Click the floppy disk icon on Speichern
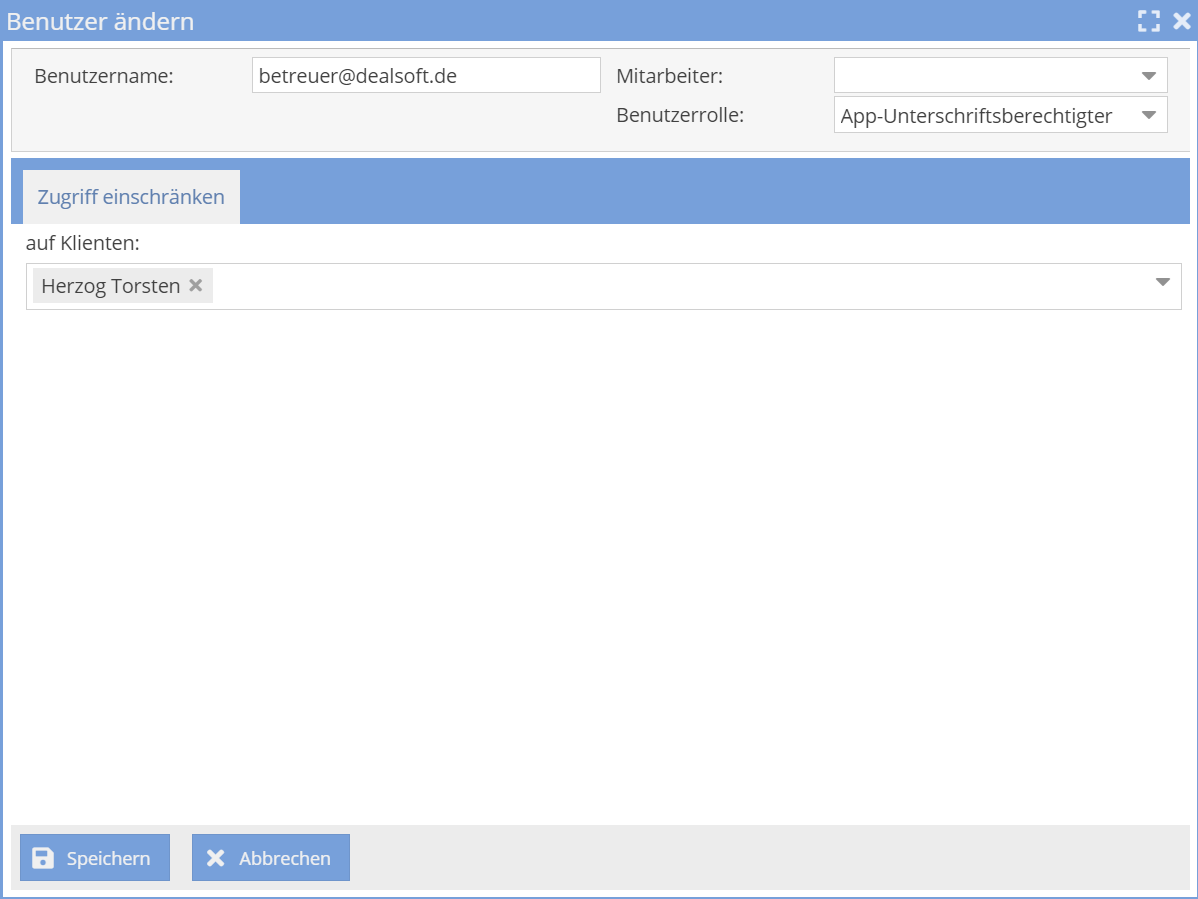Screen dimensions: 1198x899 [x=43, y=858]
